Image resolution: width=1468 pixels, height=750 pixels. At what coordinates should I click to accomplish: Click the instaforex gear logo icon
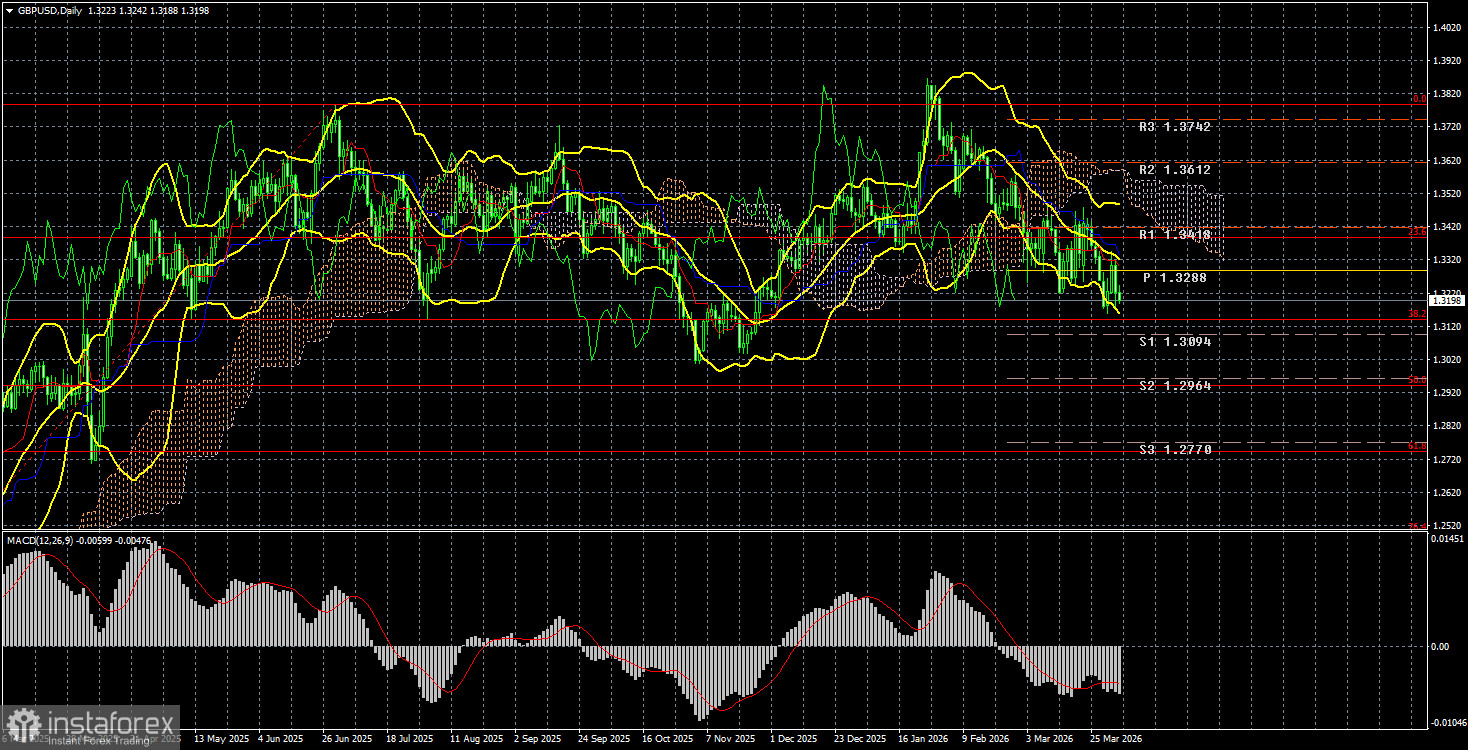22,724
